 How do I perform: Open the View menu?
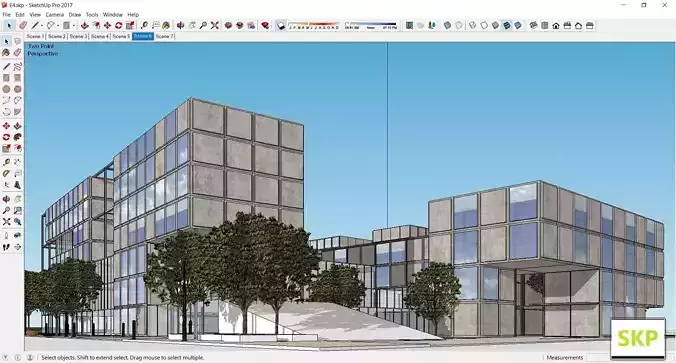(35, 15)
